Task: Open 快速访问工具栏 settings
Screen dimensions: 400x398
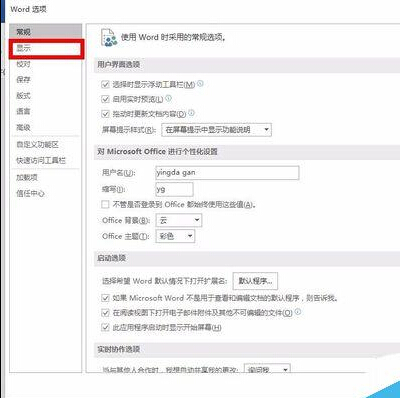Action: [45, 161]
